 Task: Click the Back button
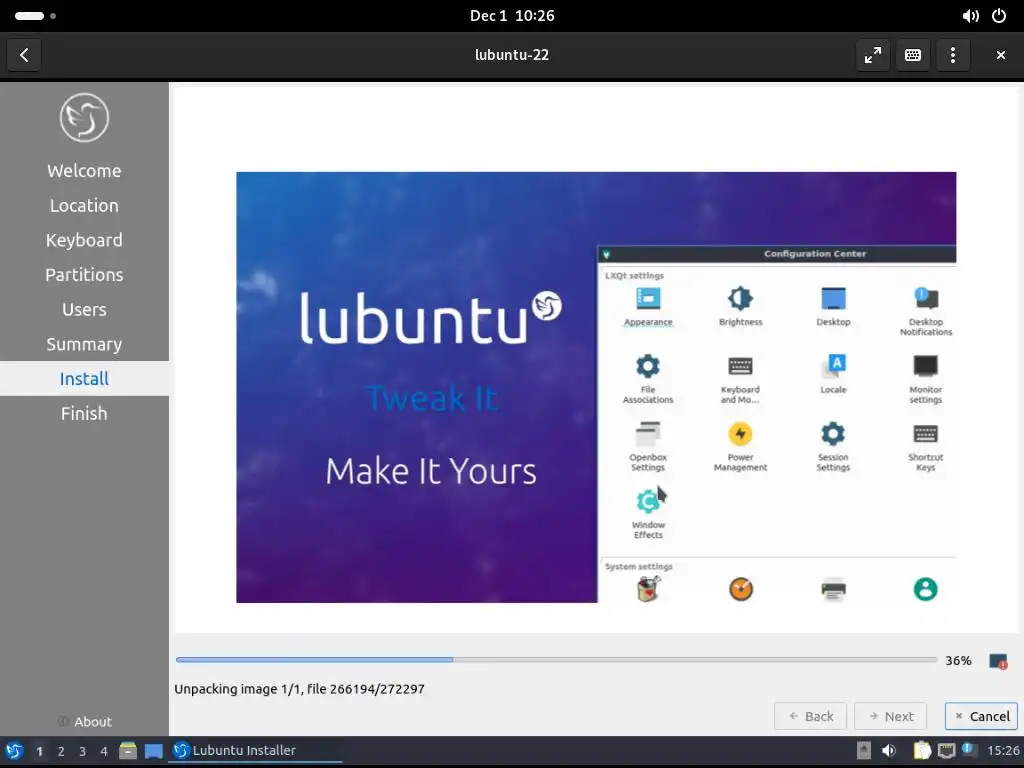click(810, 716)
